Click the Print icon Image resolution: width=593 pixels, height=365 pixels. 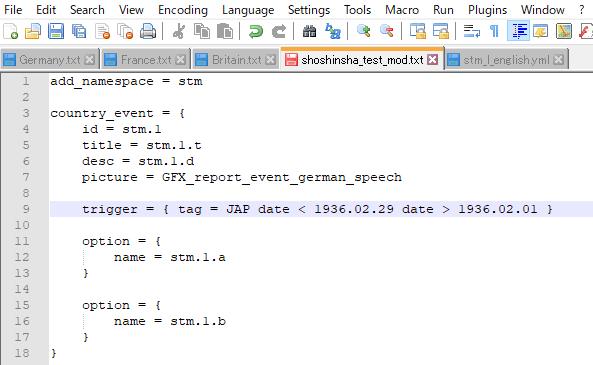(148, 31)
